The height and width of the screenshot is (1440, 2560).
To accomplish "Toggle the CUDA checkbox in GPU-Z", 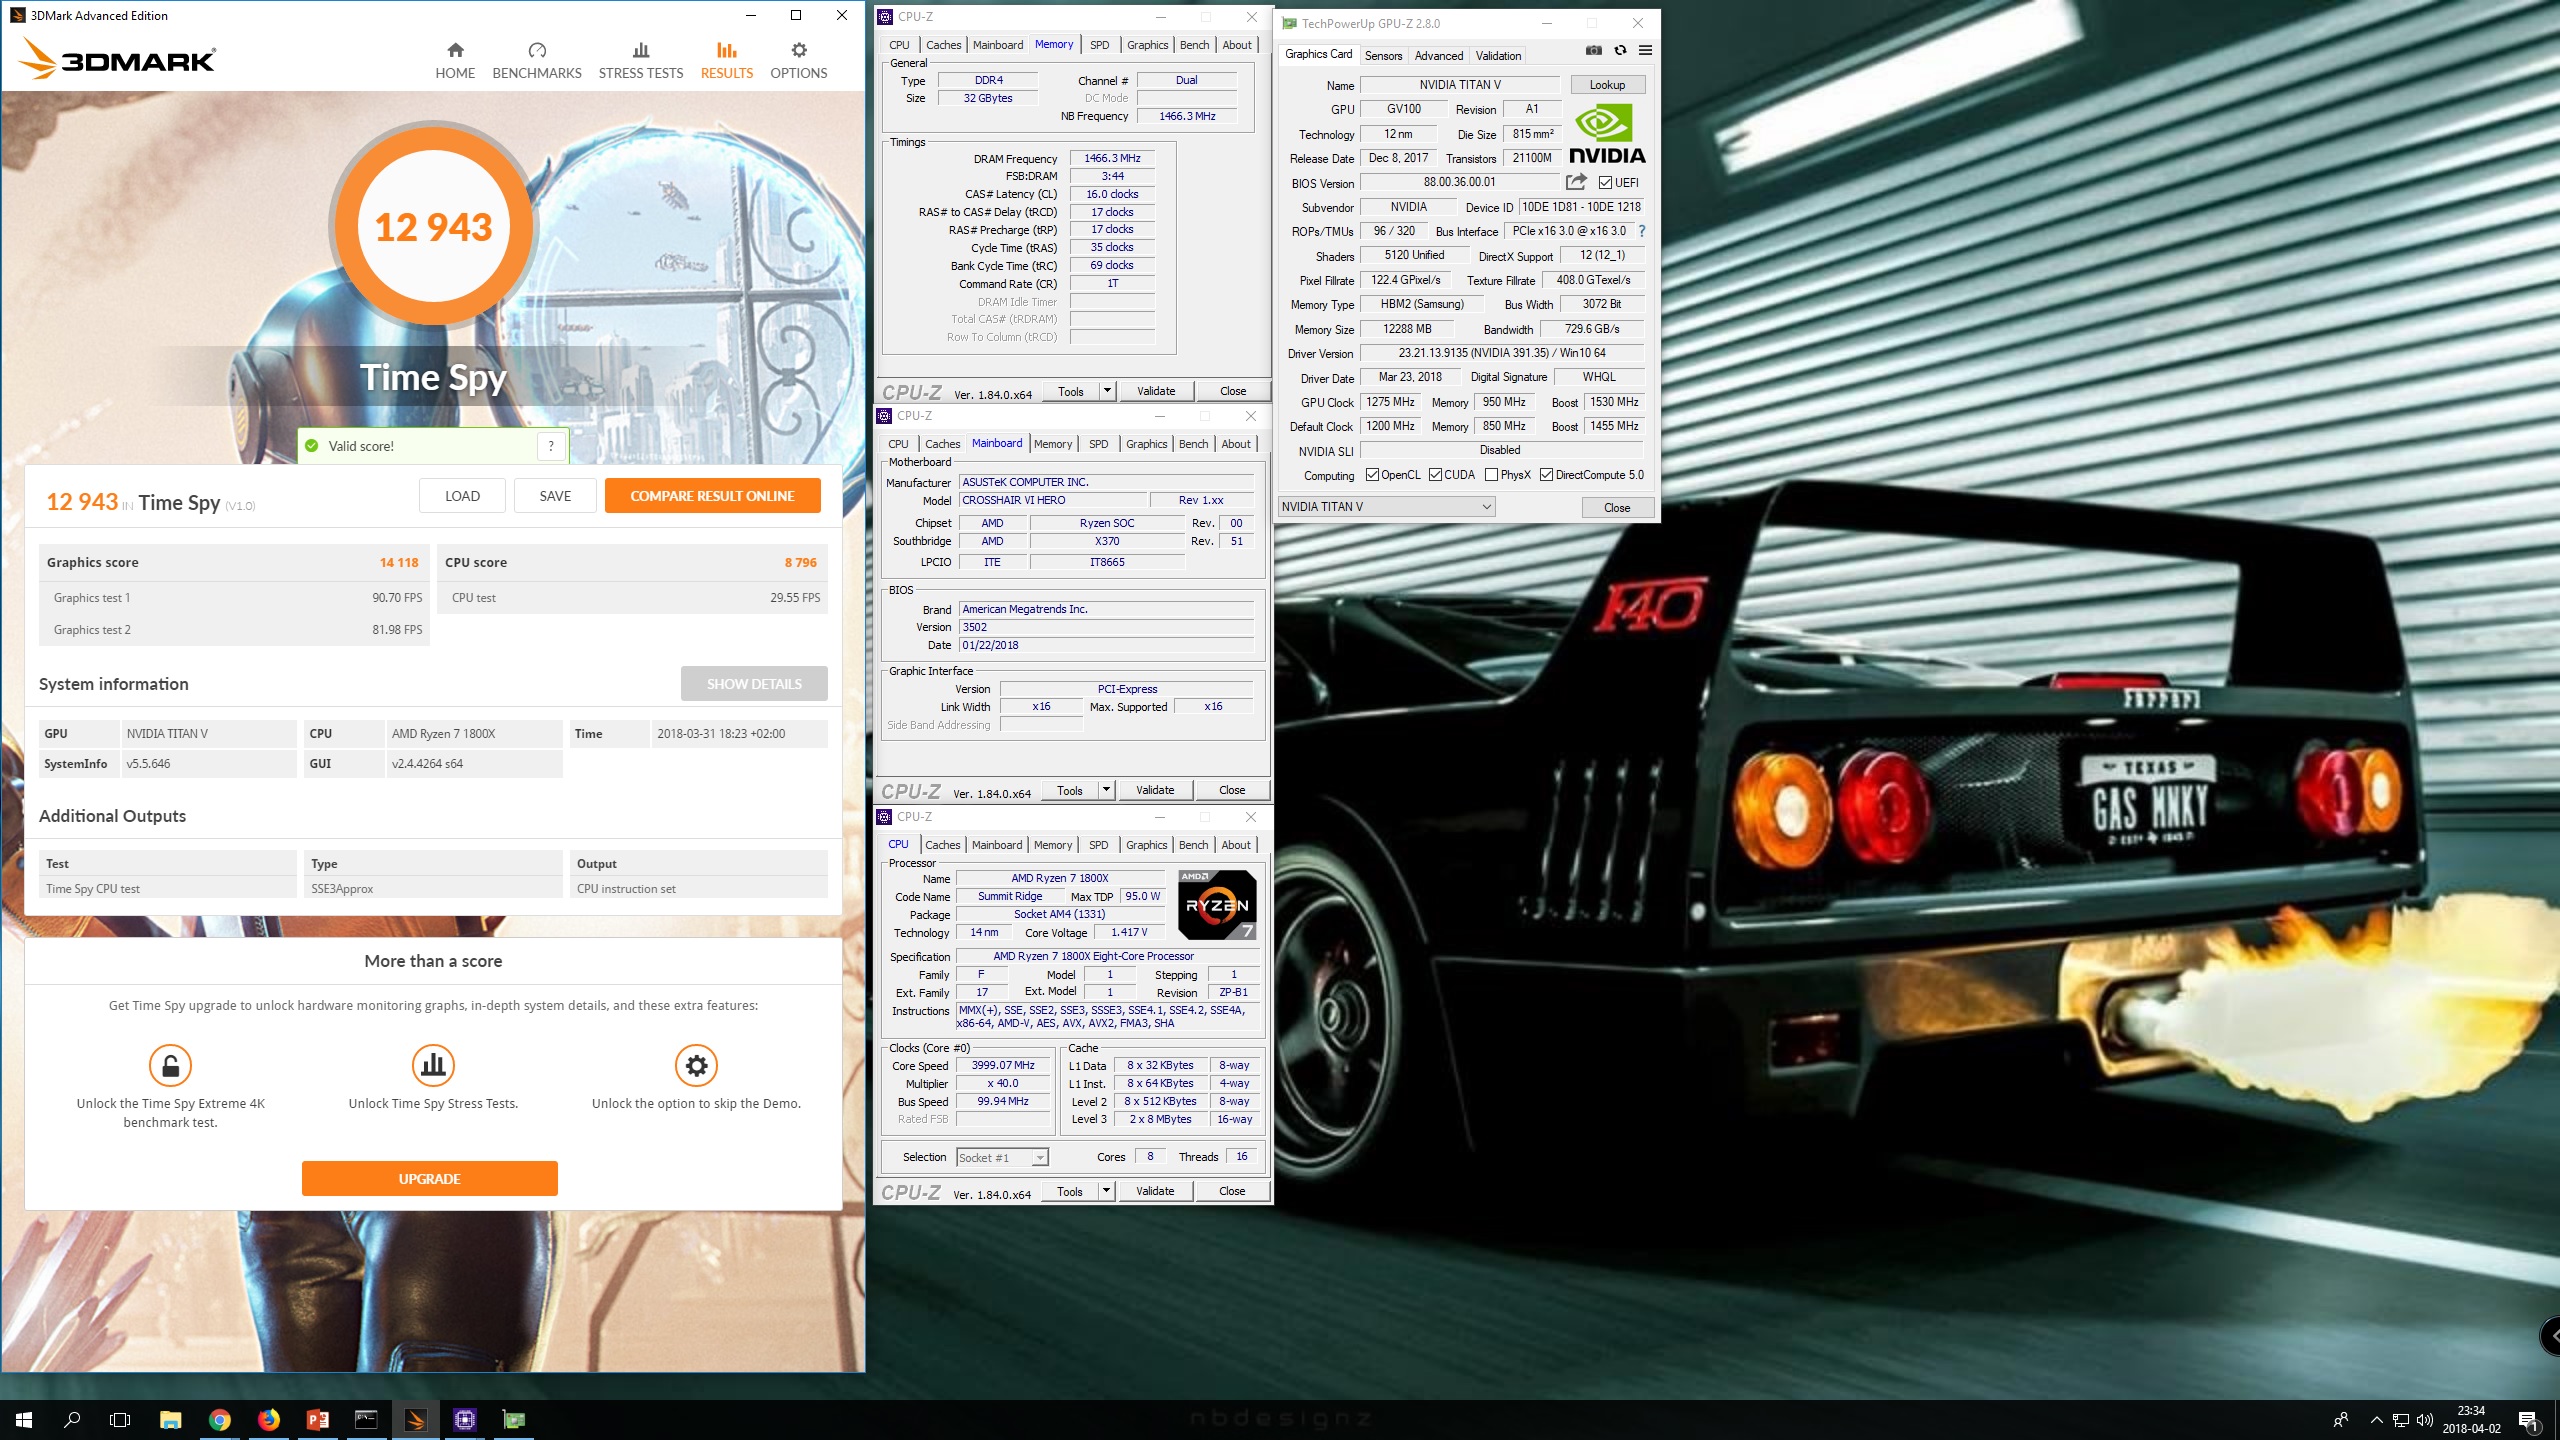I will pos(1435,475).
